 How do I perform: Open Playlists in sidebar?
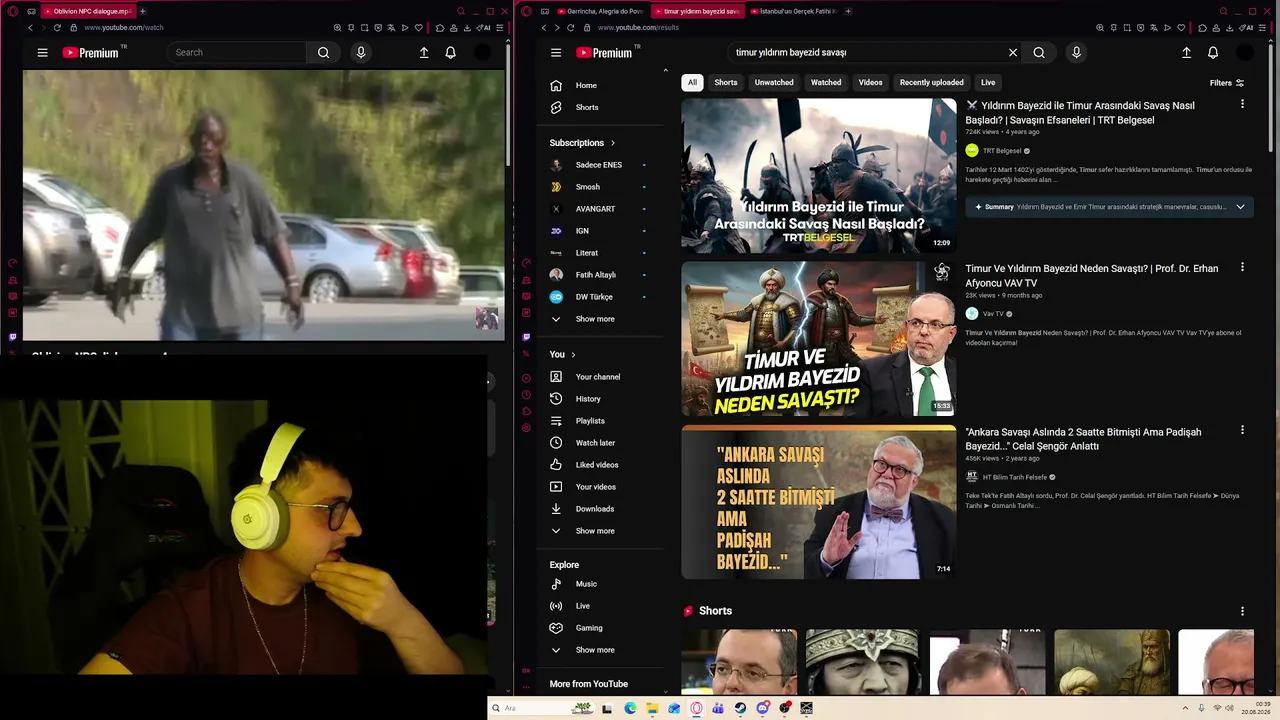590,421
